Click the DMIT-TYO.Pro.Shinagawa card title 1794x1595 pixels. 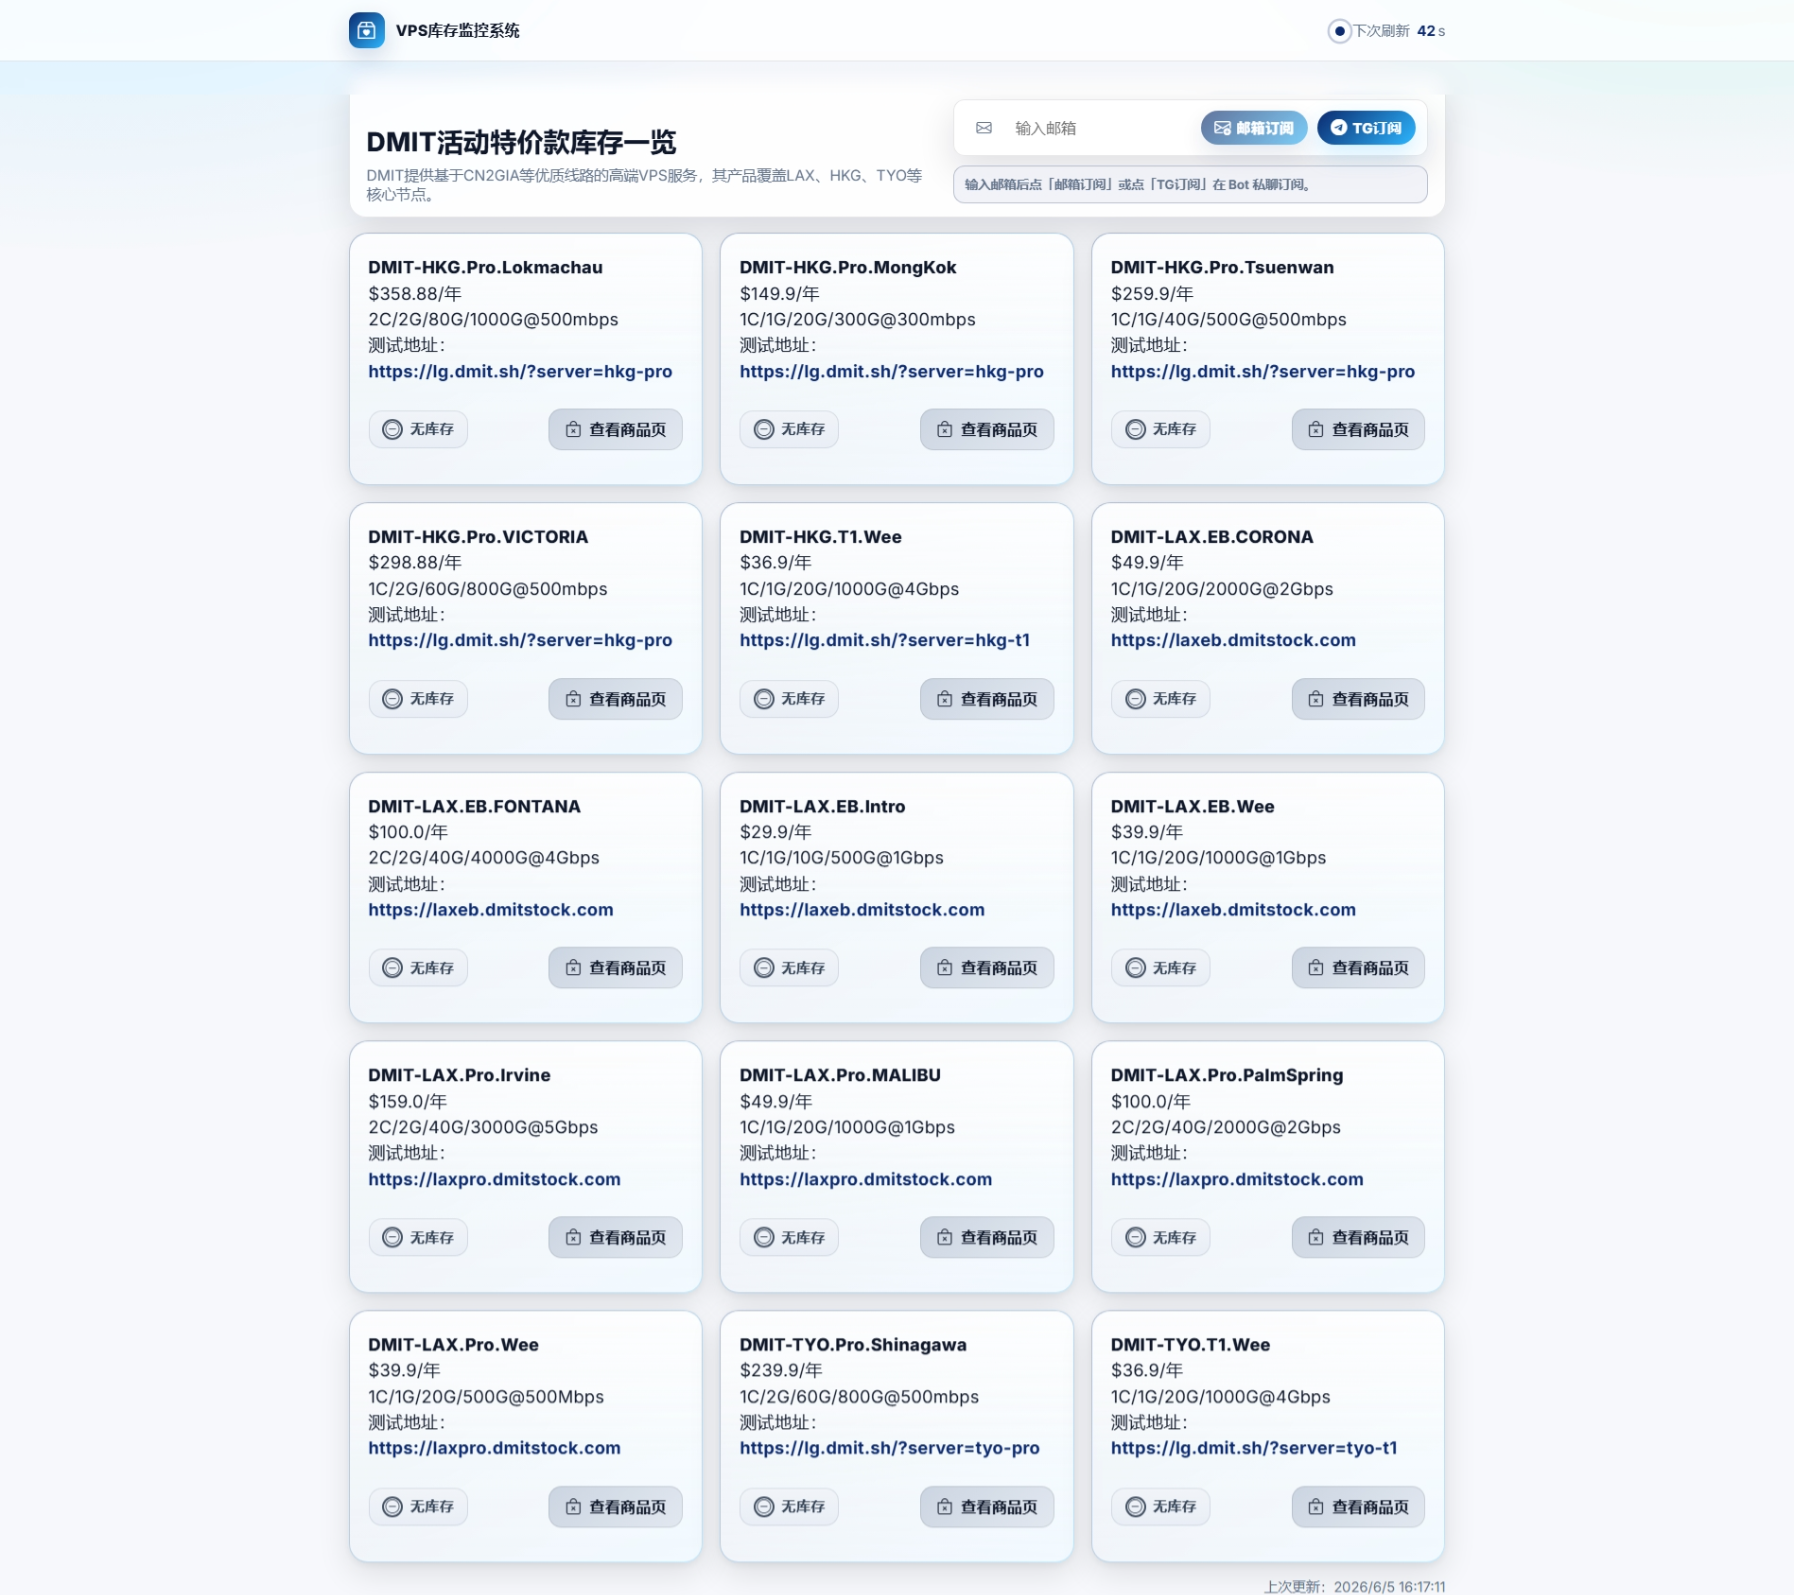pos(853,1345)
